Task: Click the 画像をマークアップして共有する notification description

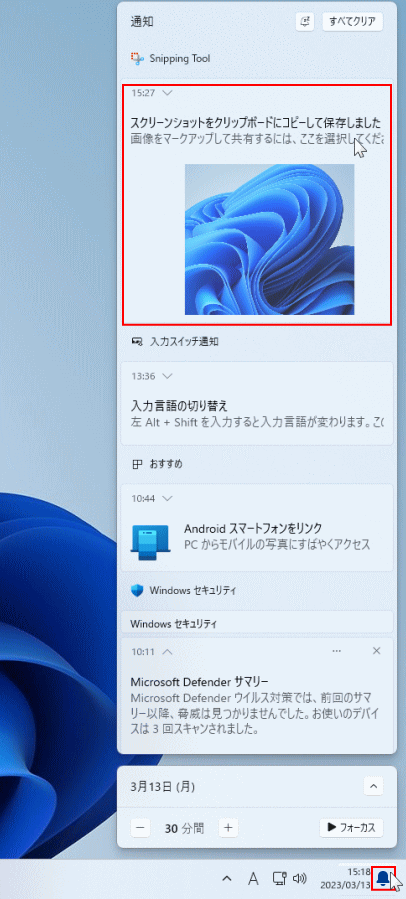Action: tap(257, 139)
